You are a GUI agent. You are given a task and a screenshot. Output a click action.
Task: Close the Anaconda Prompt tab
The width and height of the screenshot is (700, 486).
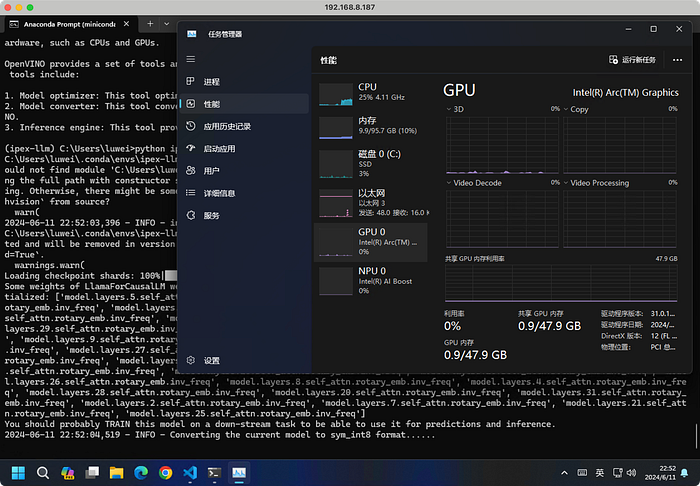tap(126, 24)
